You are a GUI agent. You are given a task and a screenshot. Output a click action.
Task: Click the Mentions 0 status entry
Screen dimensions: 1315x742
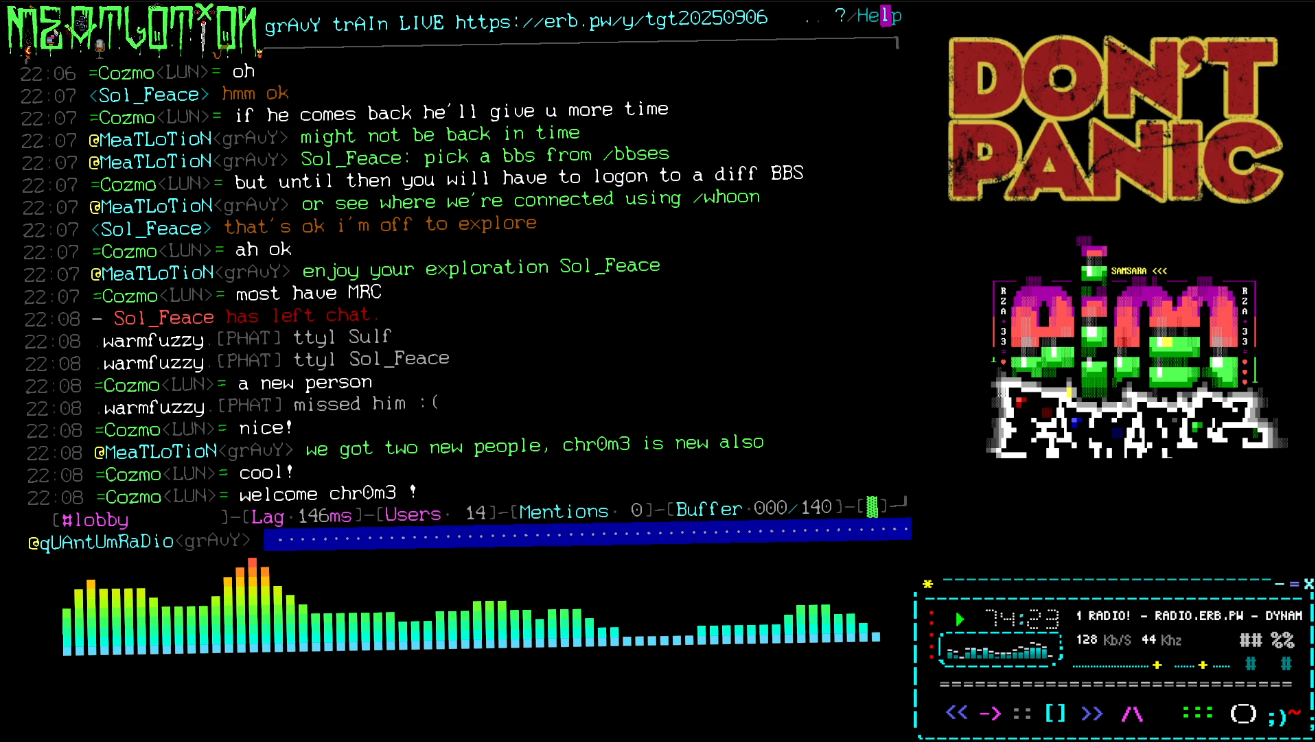(x=580, y=512)
